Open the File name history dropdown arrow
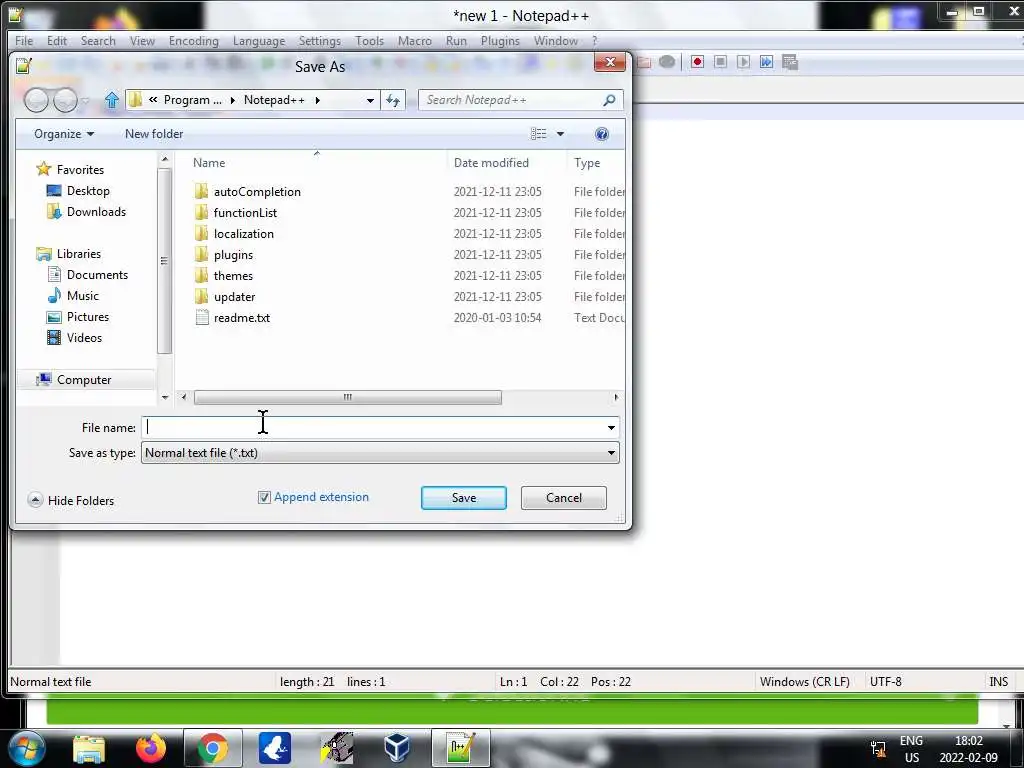The height and width of the screenshot is (768, 1024). pos(611,428)
